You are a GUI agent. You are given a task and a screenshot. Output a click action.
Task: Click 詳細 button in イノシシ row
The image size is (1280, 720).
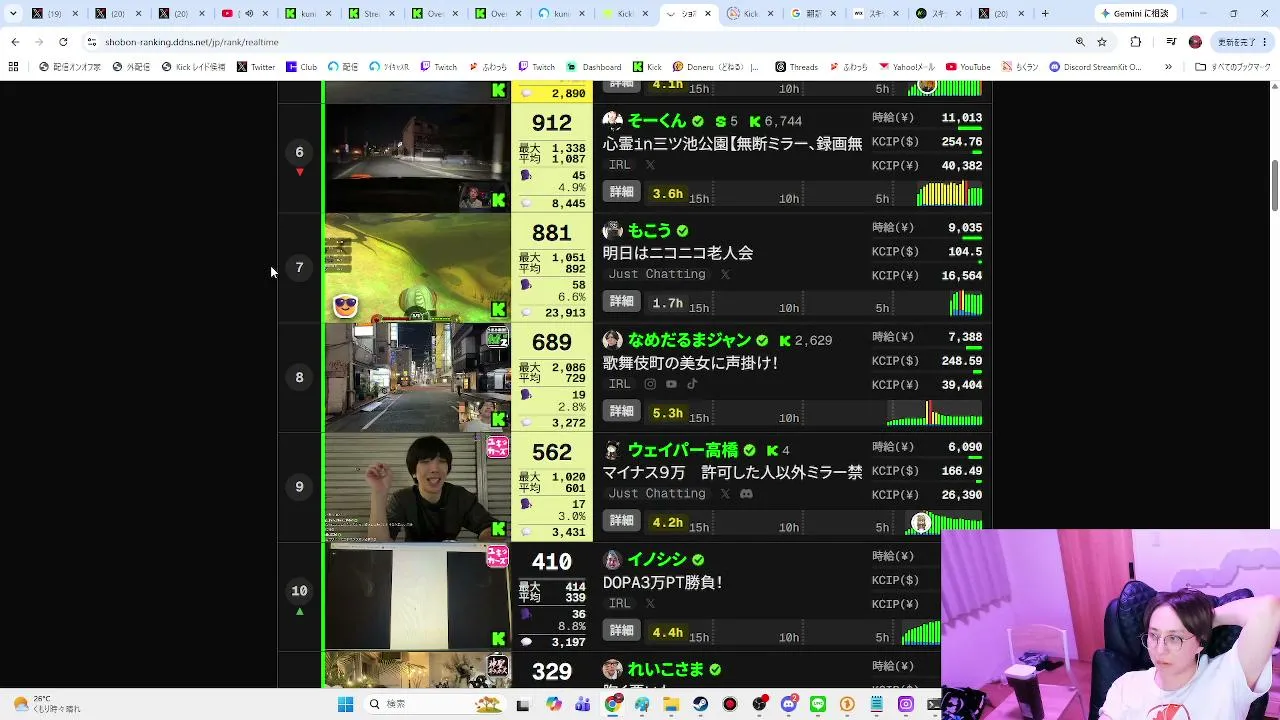(x=622, y=631)
